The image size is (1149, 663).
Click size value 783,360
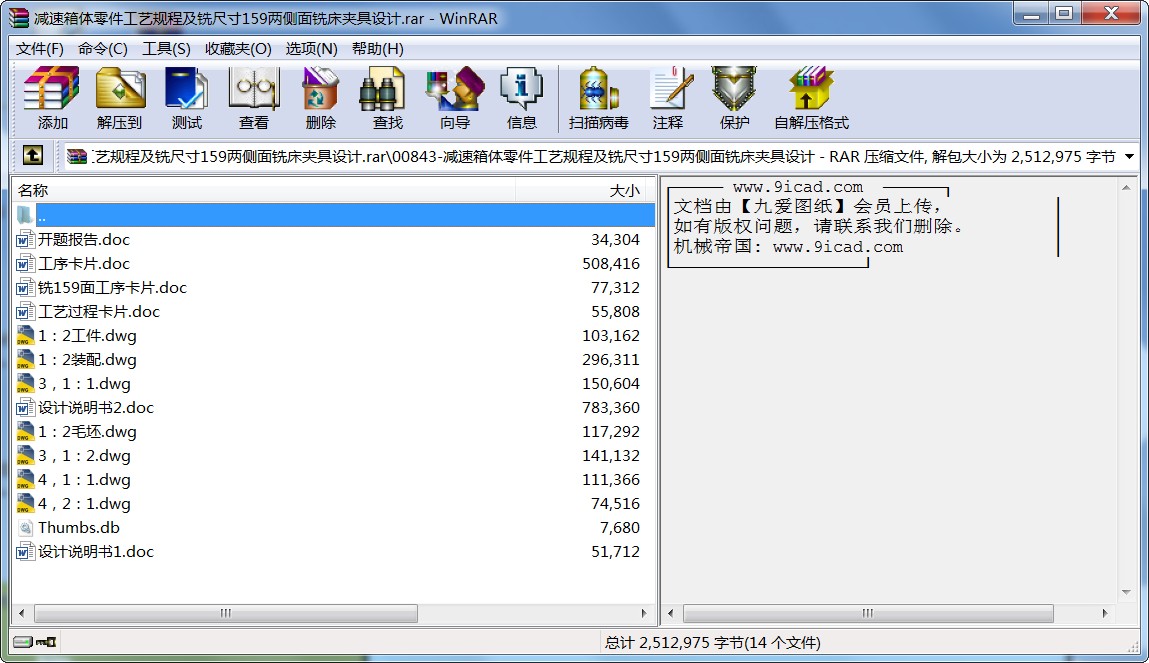(x=611, y=407)
